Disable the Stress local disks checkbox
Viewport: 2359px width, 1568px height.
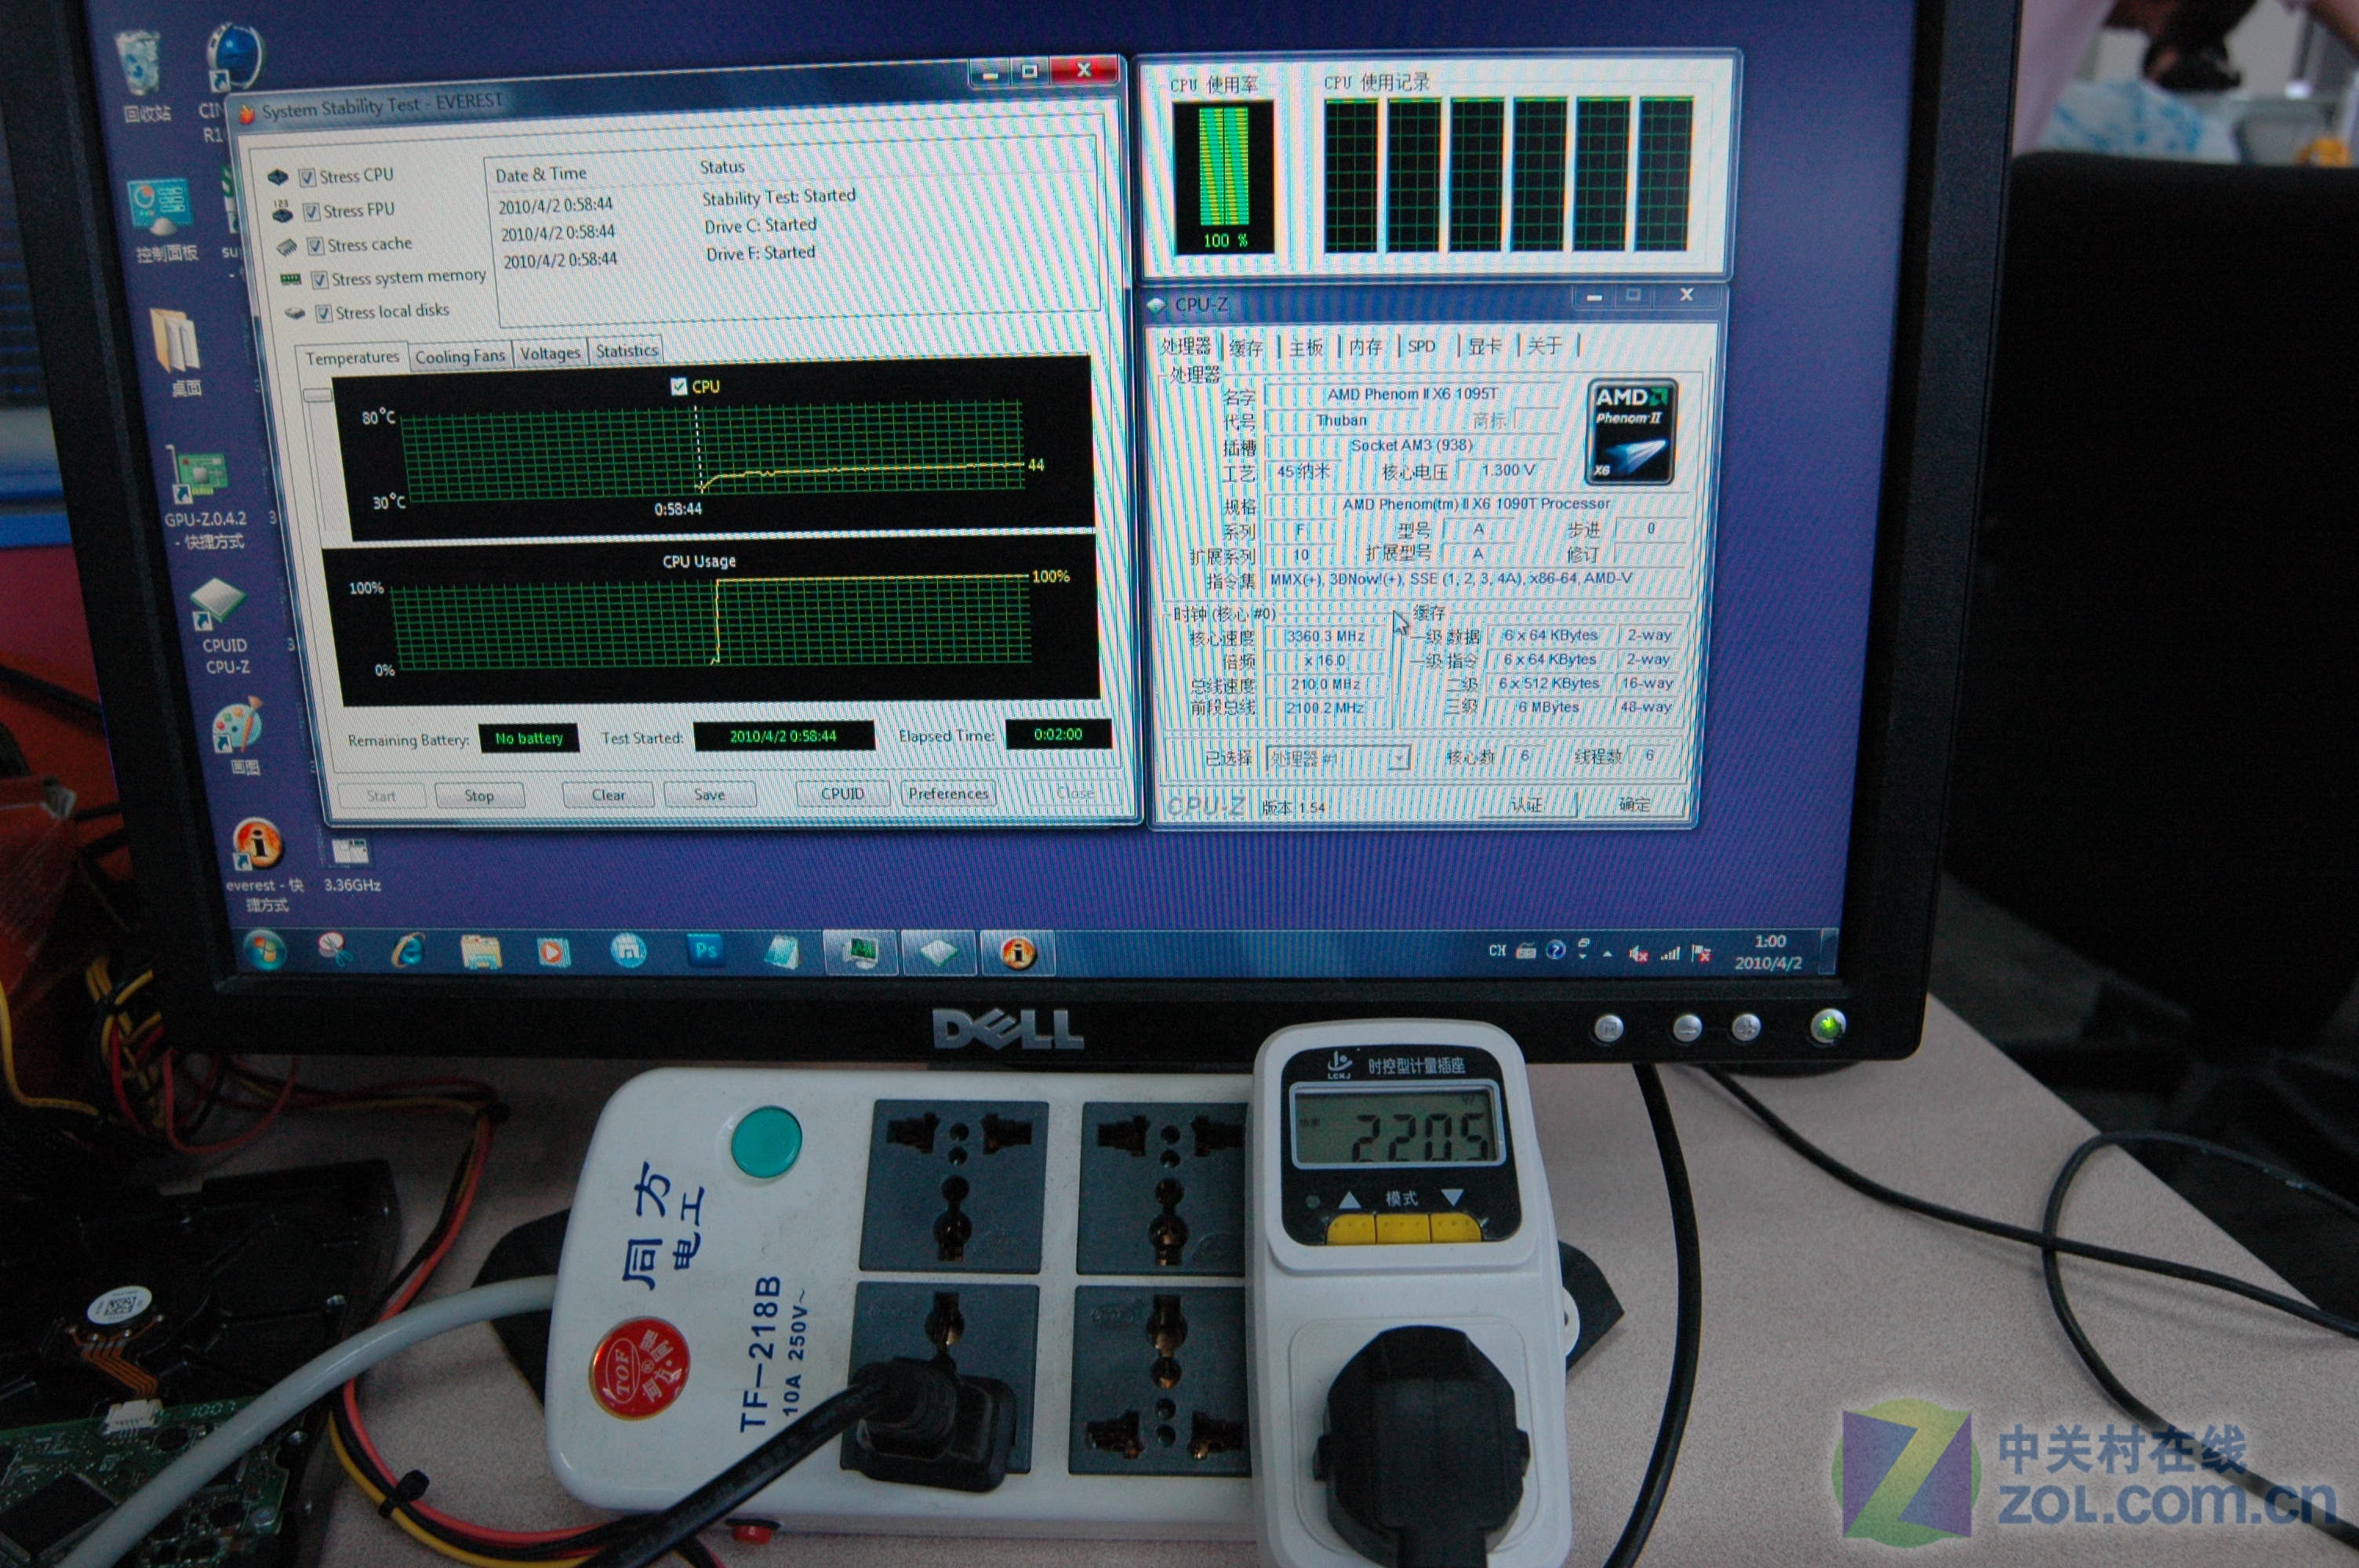click(x=323, y=314)
